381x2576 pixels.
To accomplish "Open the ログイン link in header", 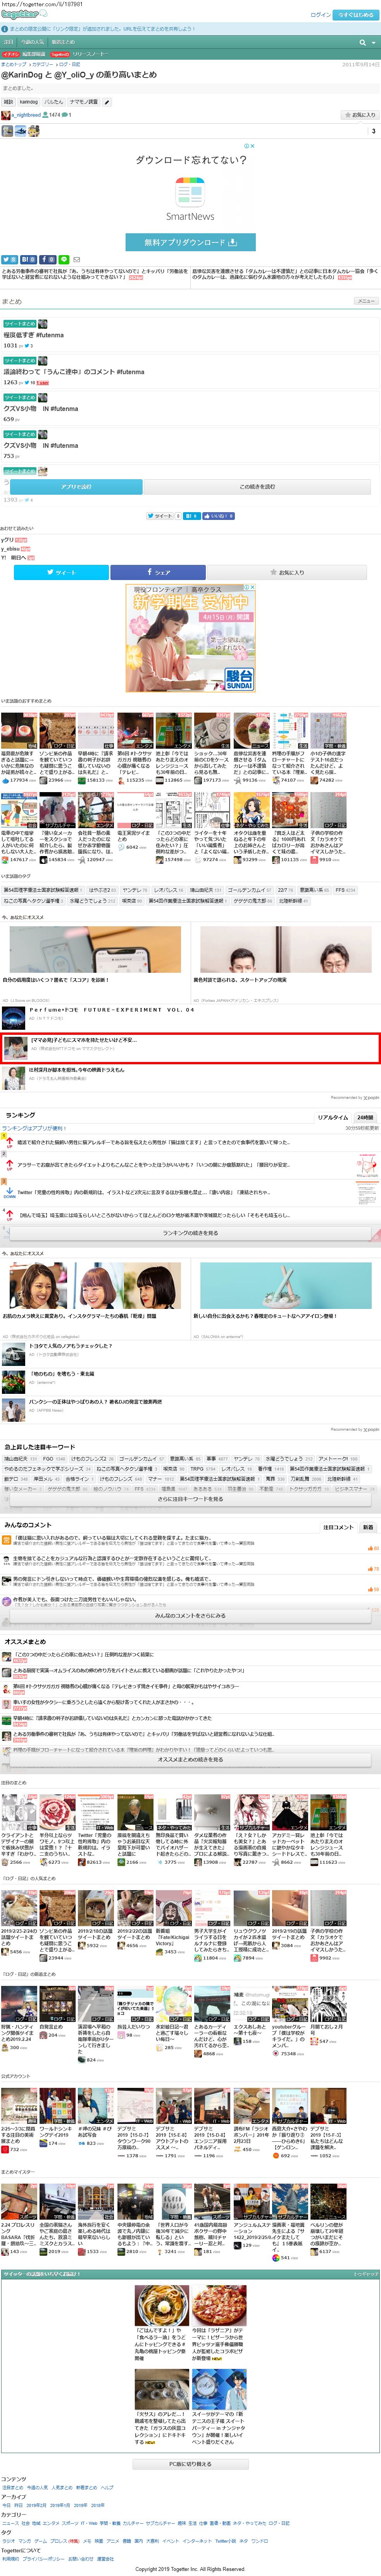I will coord(320,15).
